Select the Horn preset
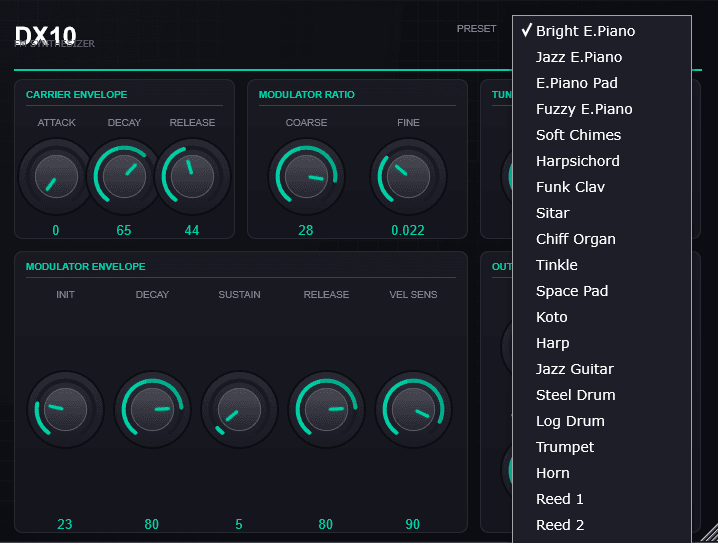Screen dimensions: 718x543 pyautogui.click(x=602, y=473)
